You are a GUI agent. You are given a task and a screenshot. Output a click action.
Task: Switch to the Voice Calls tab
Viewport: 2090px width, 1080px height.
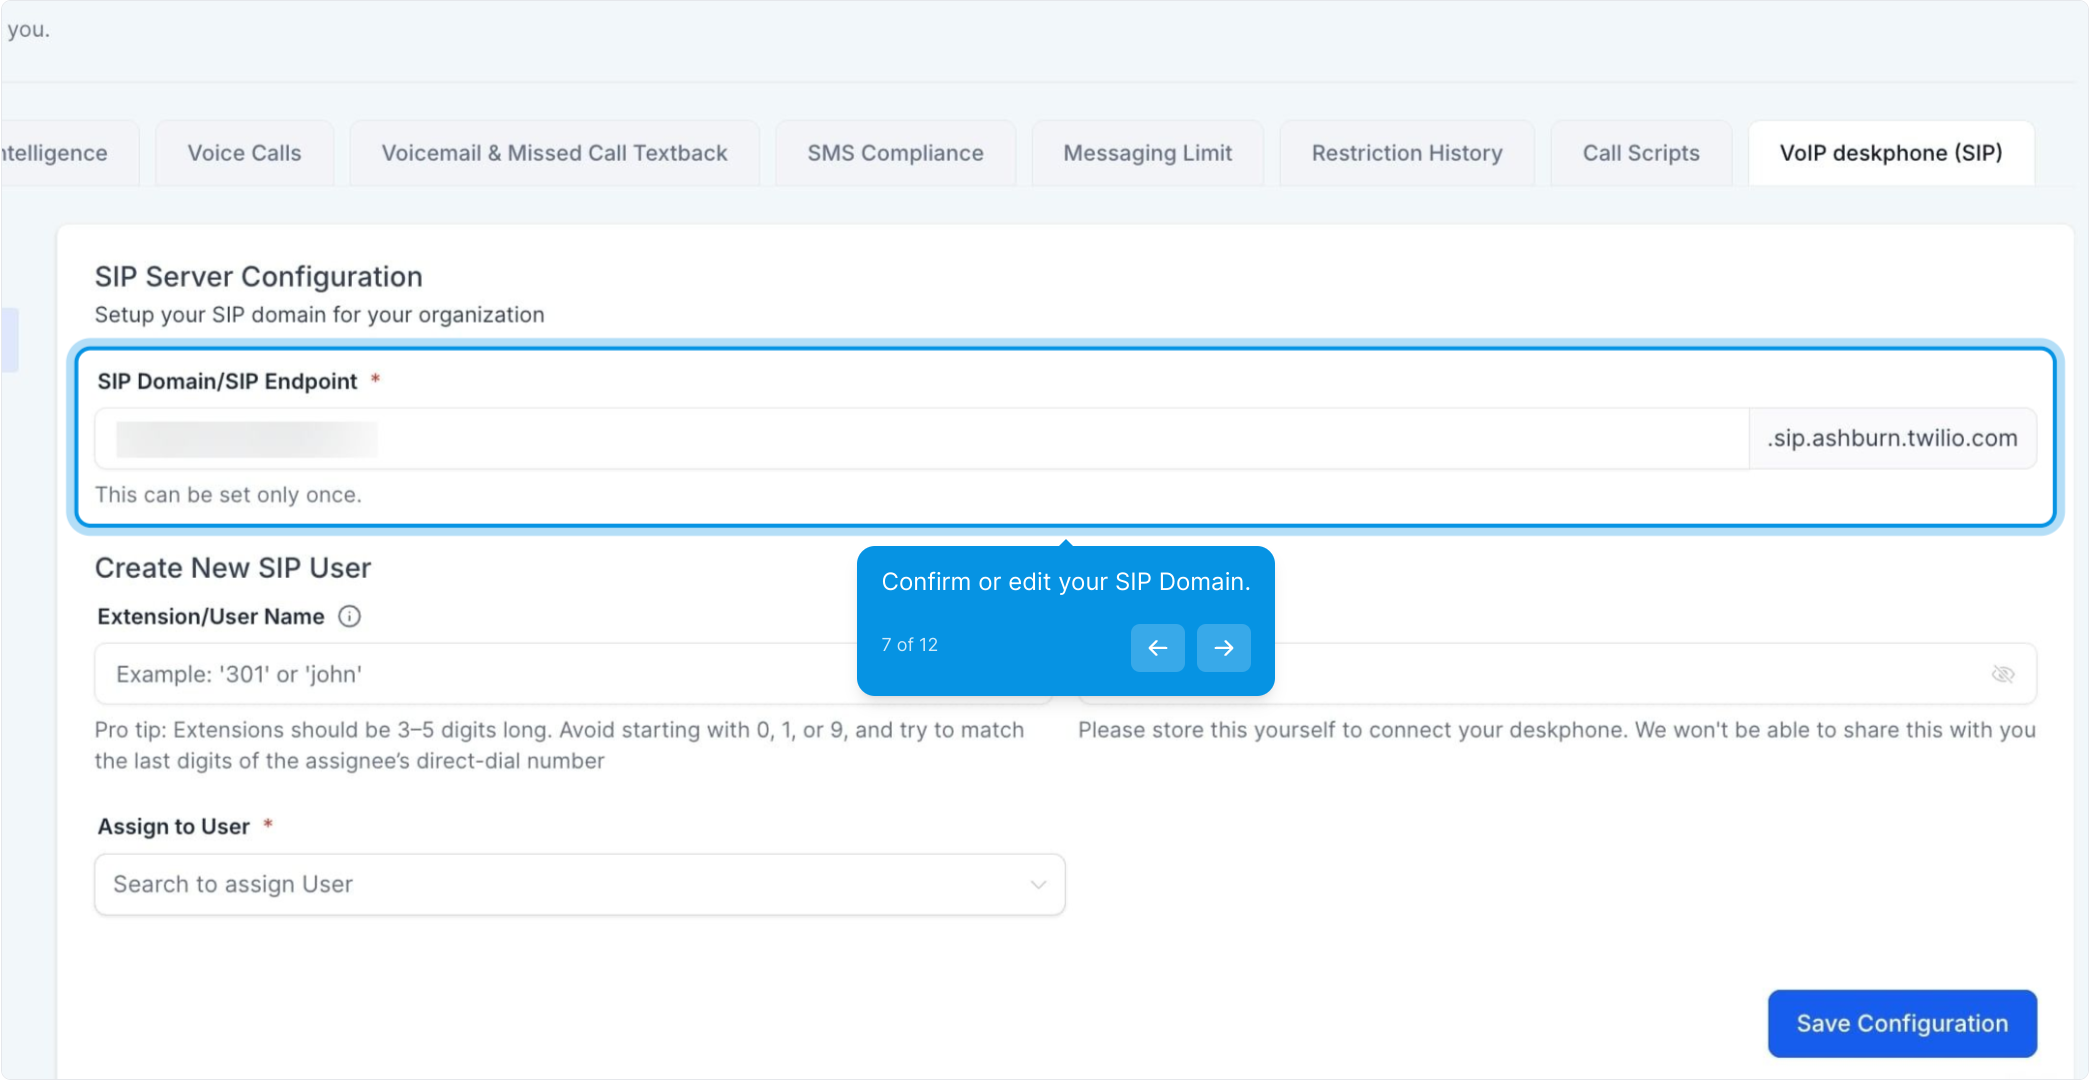click(x=244, y=153)
